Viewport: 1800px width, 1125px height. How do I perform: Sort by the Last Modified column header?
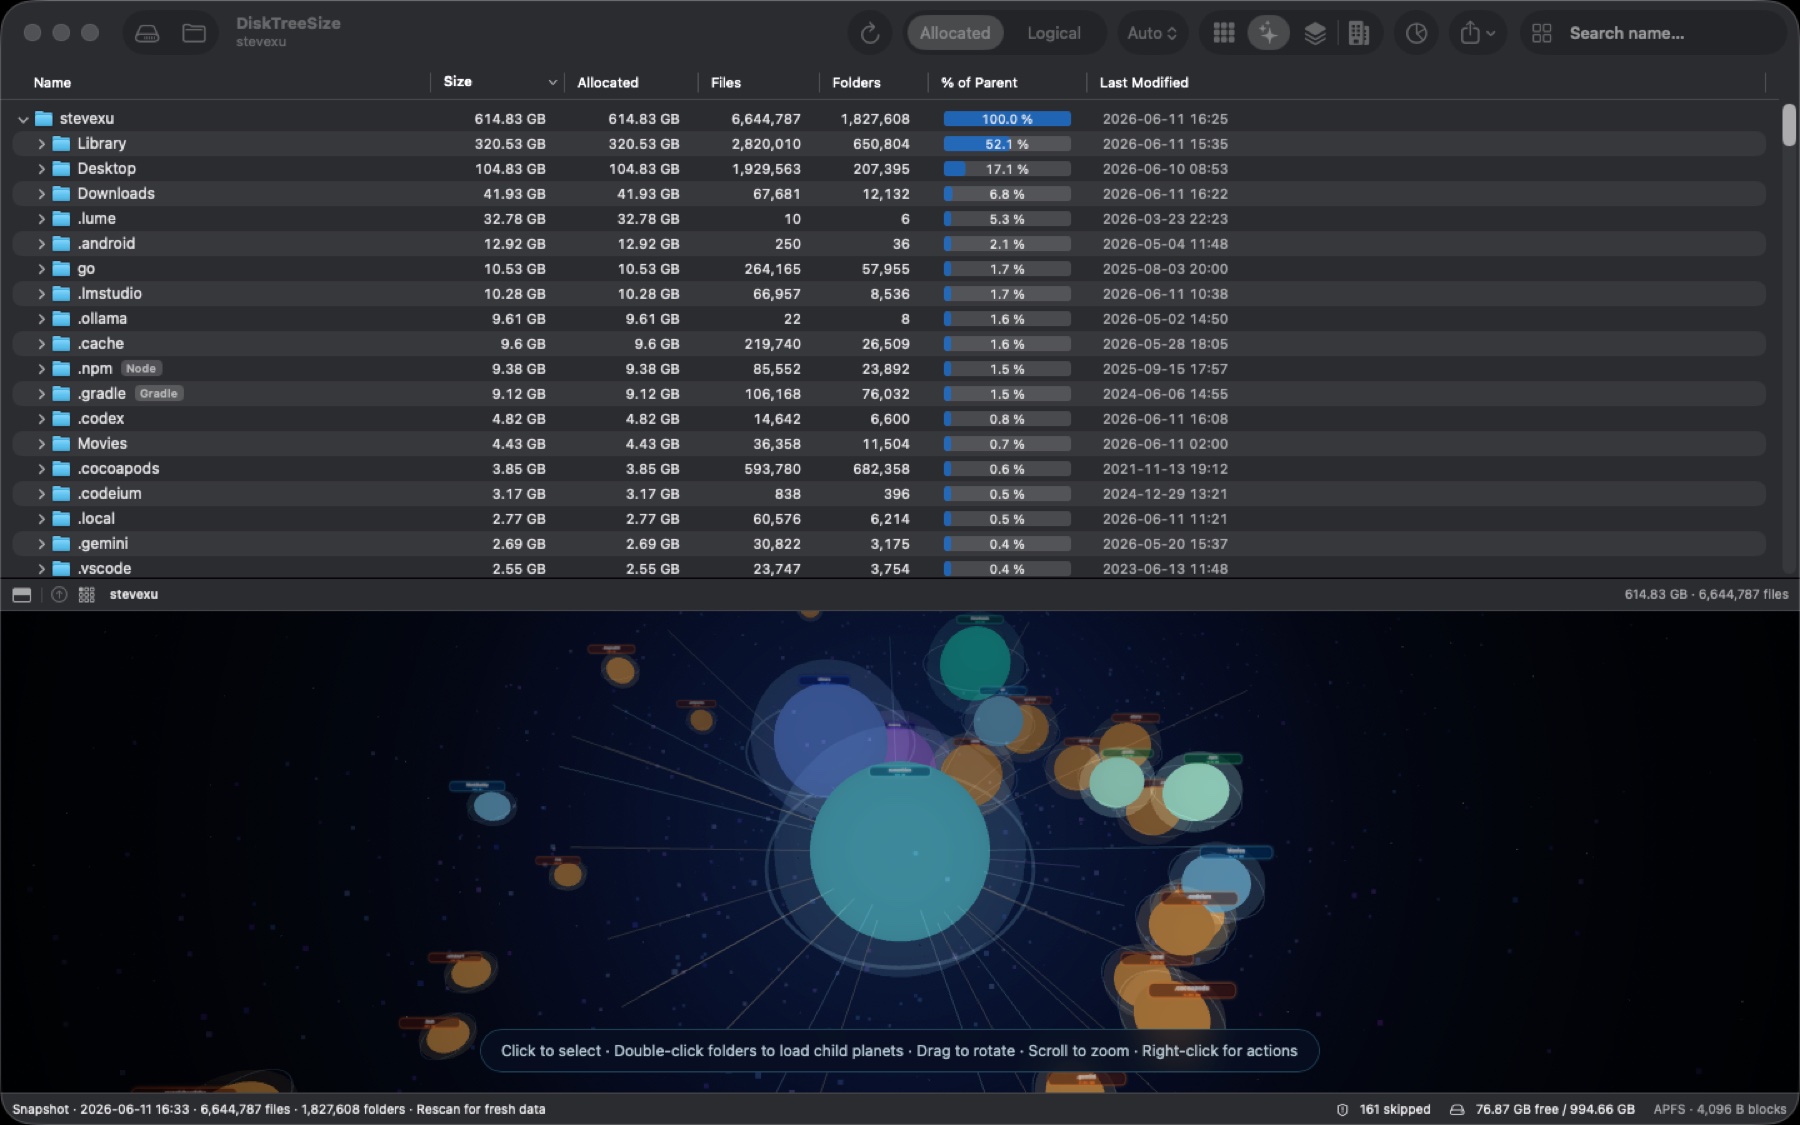(x=1144, y=83)
